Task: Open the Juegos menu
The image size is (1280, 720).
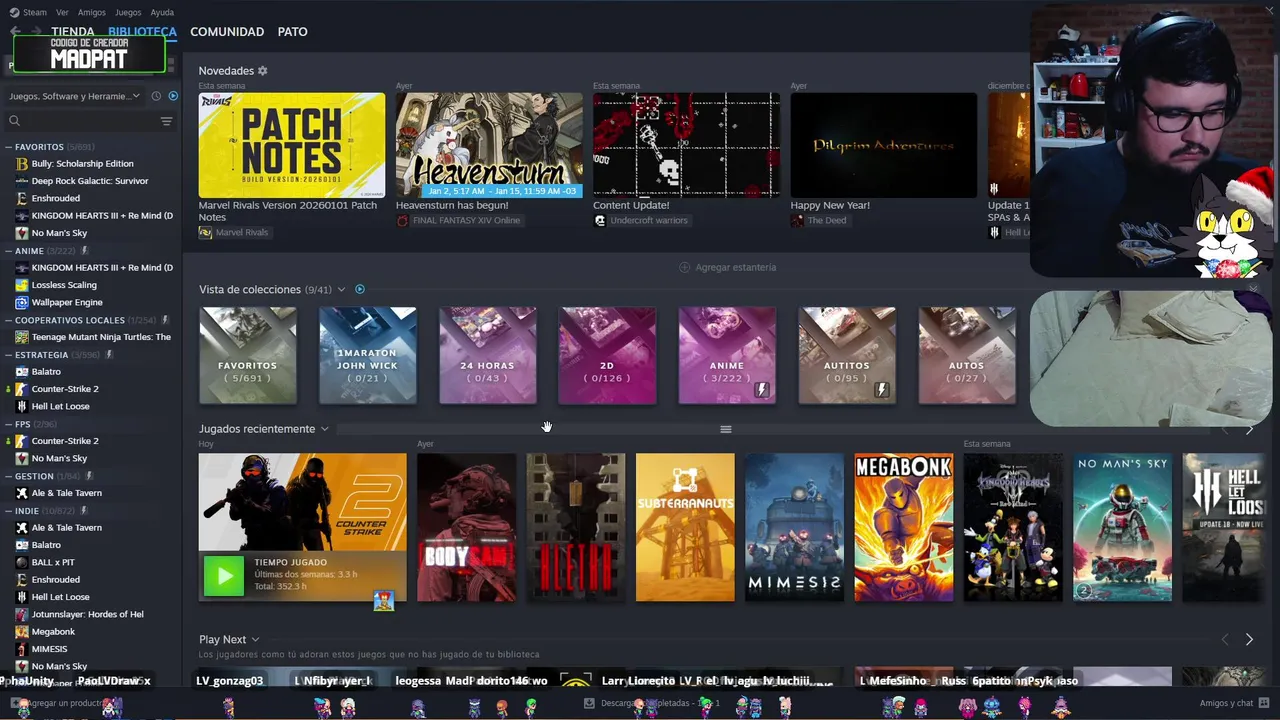Action: (128, 12)
